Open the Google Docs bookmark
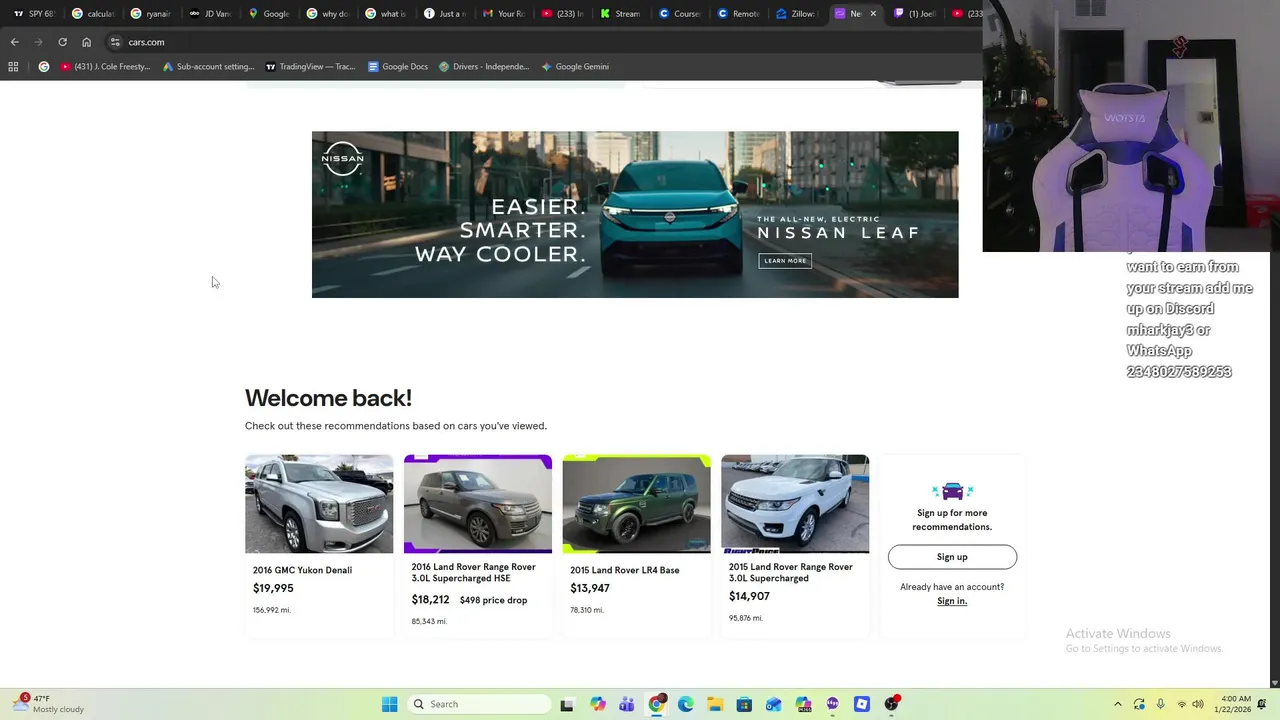The height and width of the screenshot is (720, 1280). point(398,67)
